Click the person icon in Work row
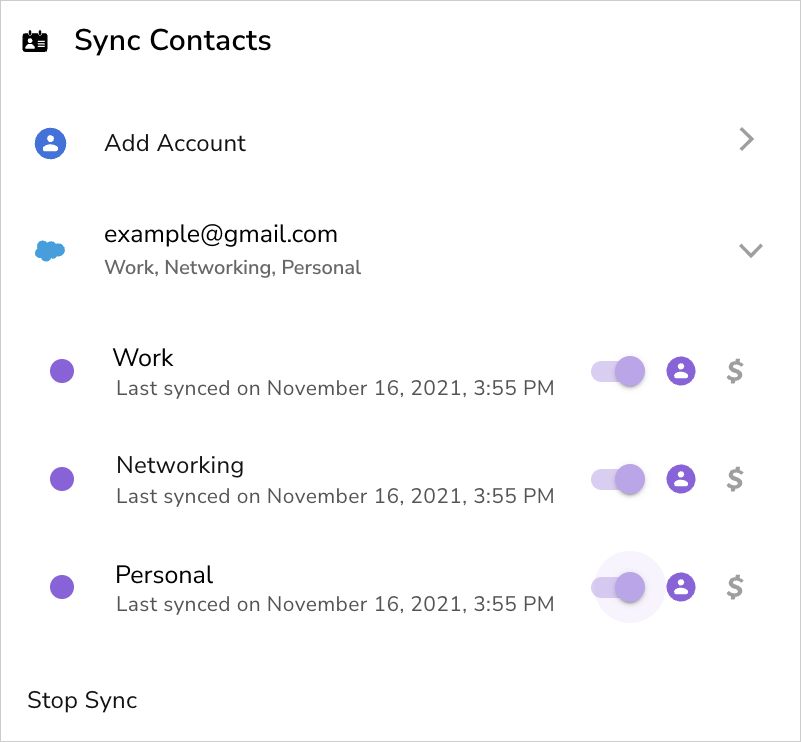 click(x=681, y=371)
